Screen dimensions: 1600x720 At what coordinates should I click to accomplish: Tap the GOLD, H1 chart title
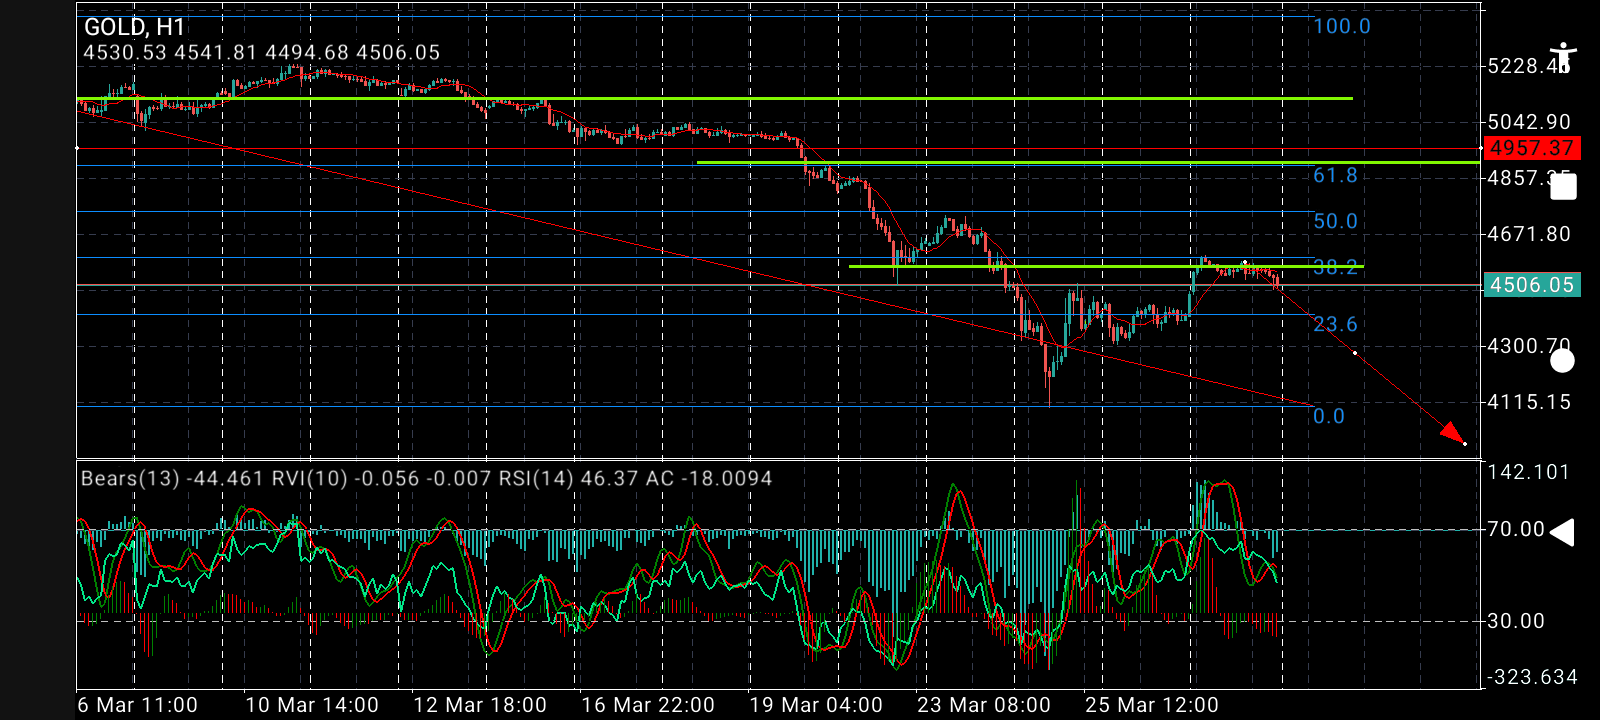135,27
